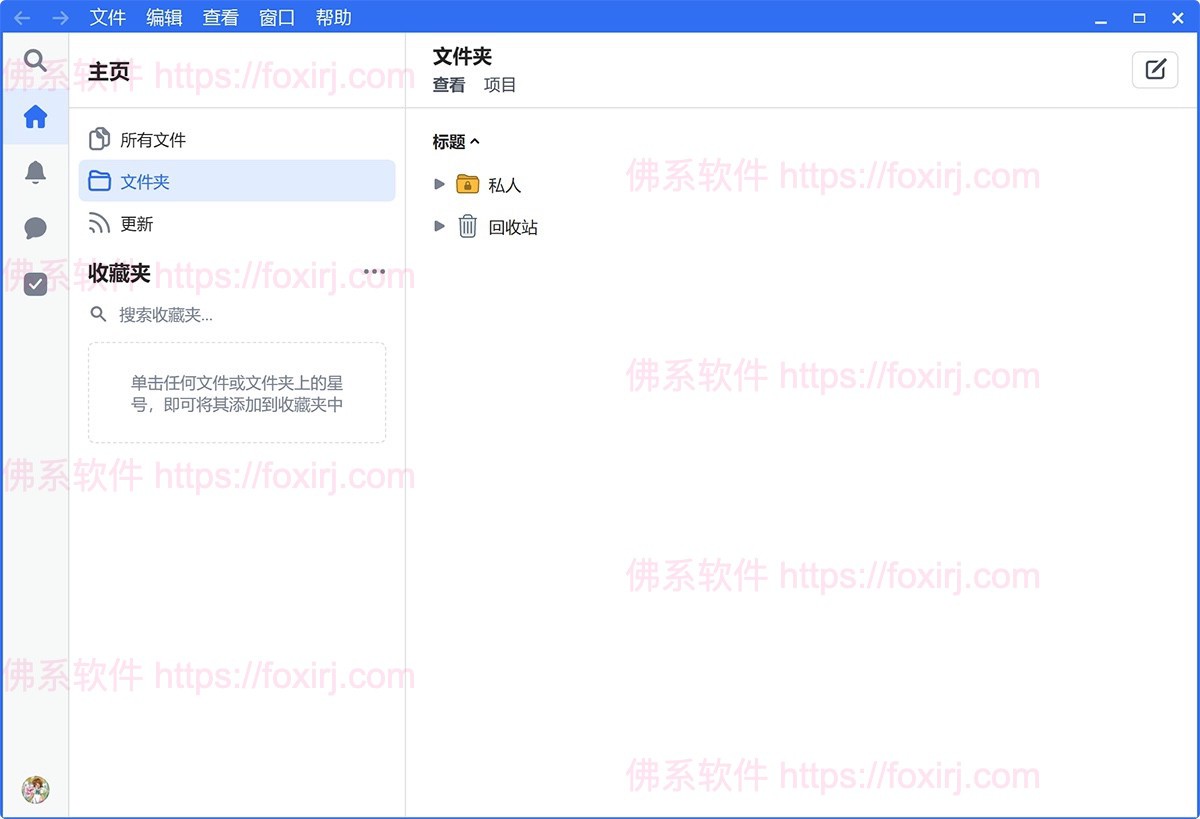This screenshot has width=1200, height=819.
Task: Select the tasks checkmark icon in the sidebar
Action: point(36,284)
